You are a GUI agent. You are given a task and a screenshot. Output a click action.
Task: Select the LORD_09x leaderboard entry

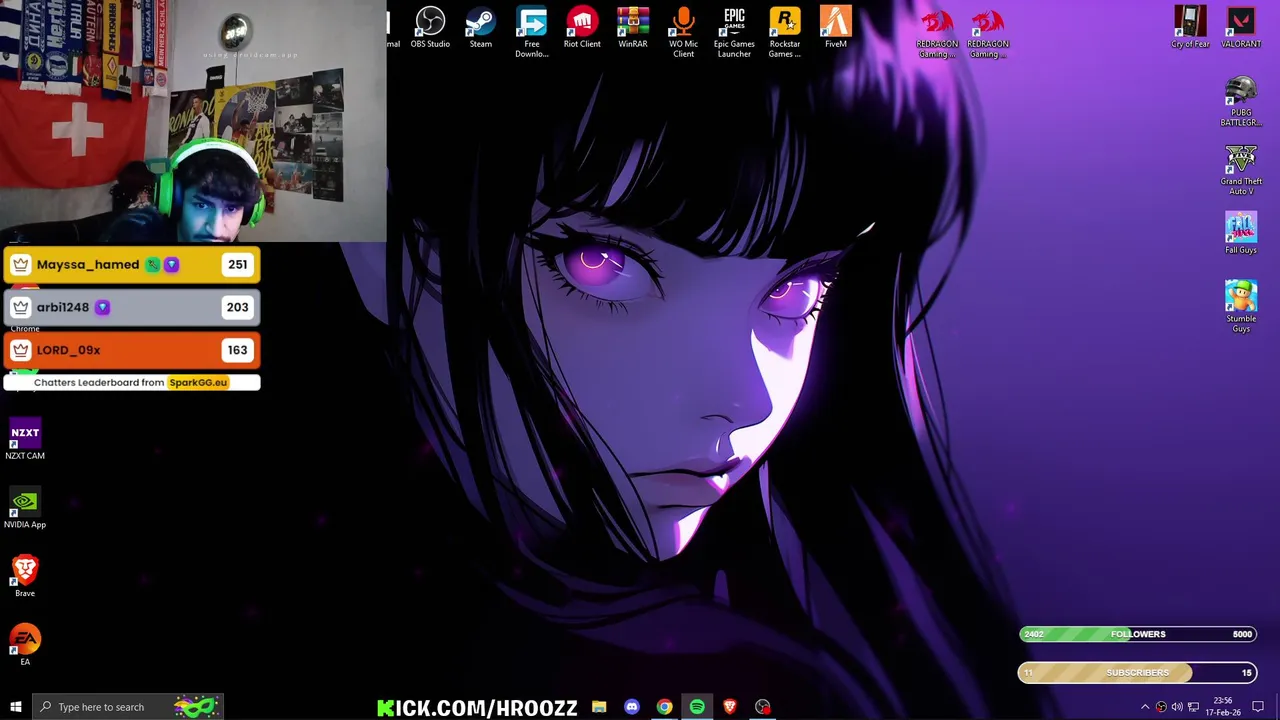coord(132,350)
